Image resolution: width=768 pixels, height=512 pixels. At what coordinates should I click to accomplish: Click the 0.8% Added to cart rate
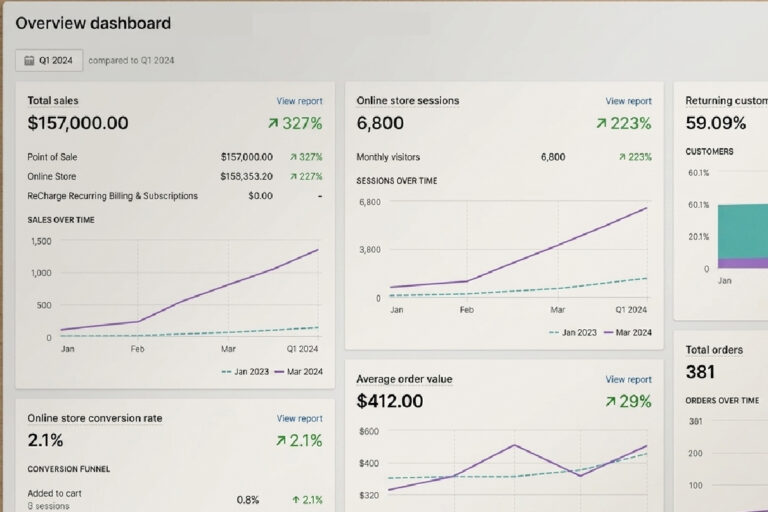(x=248, y=500)
